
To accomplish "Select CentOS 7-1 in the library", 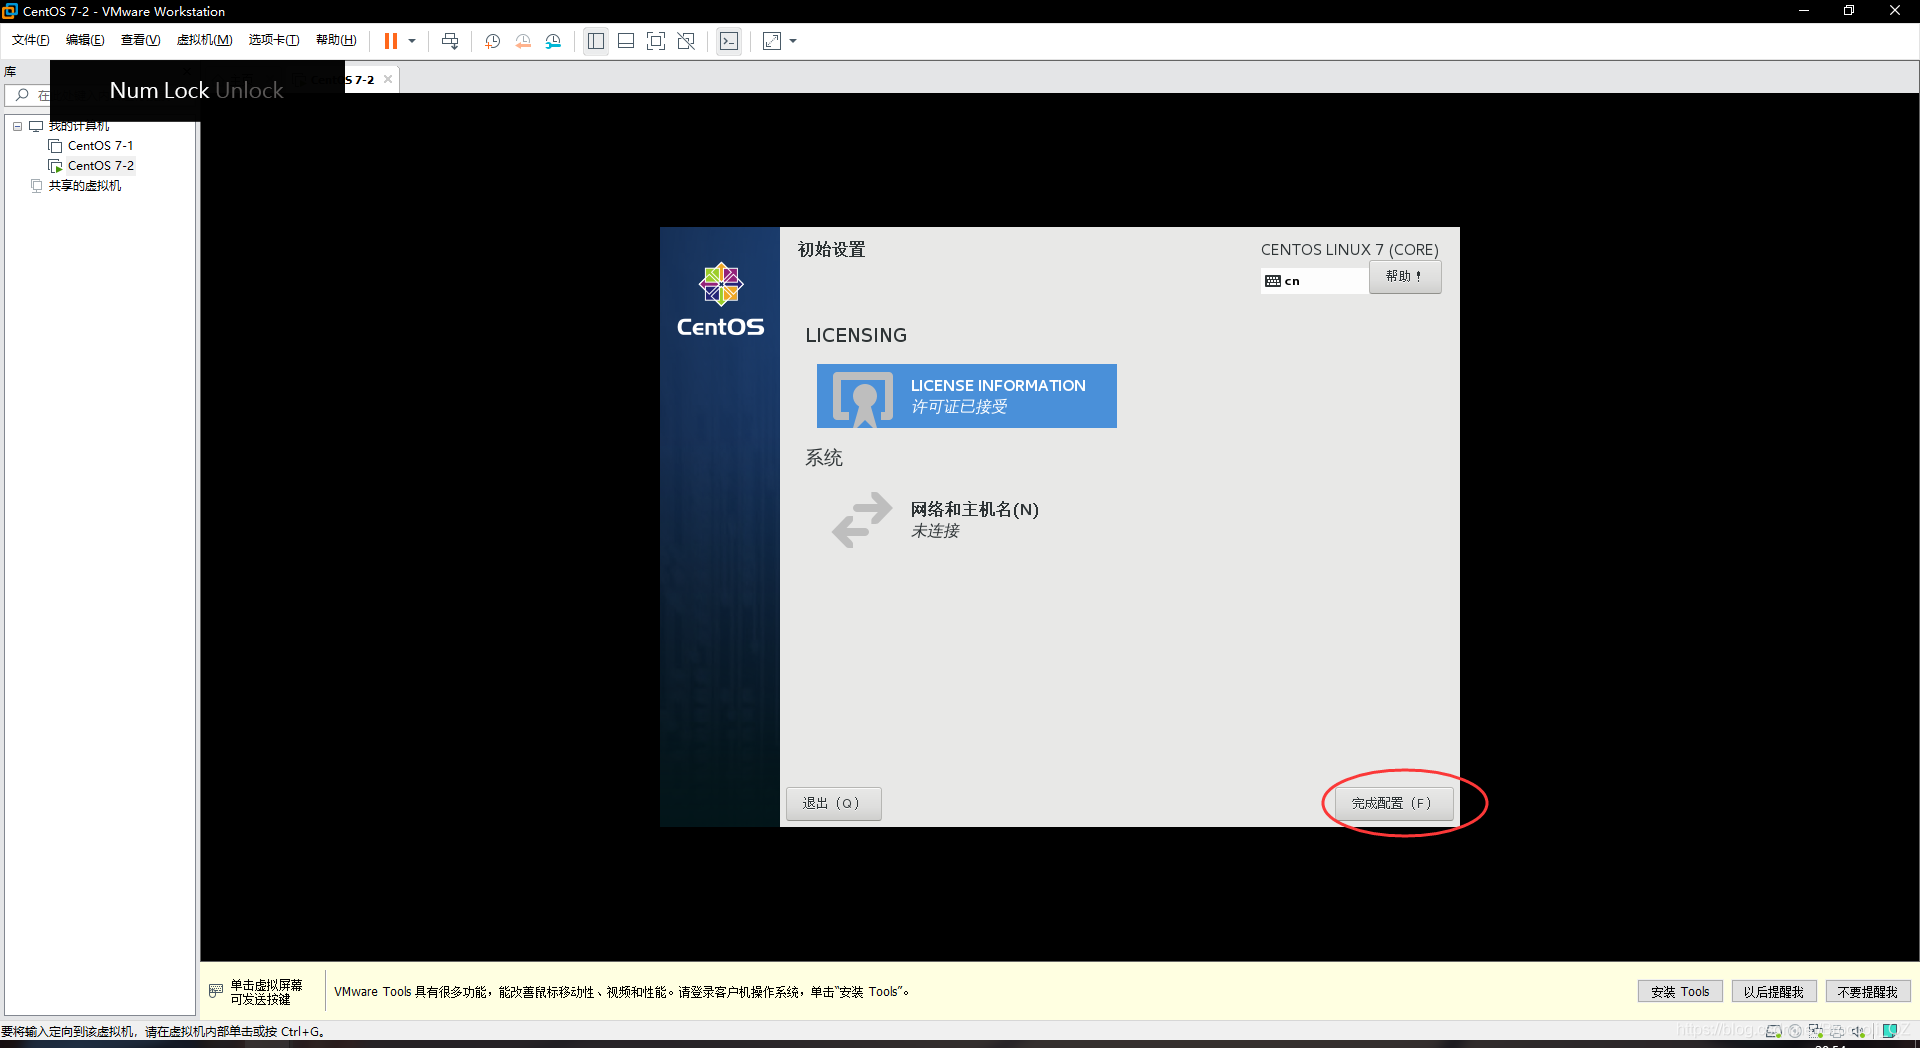I will 100,146.
